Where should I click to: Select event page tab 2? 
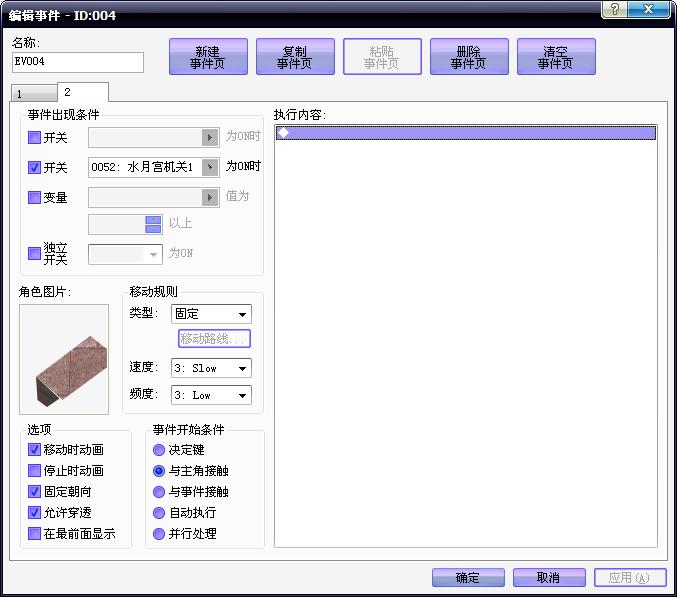(x=83, y=92)
